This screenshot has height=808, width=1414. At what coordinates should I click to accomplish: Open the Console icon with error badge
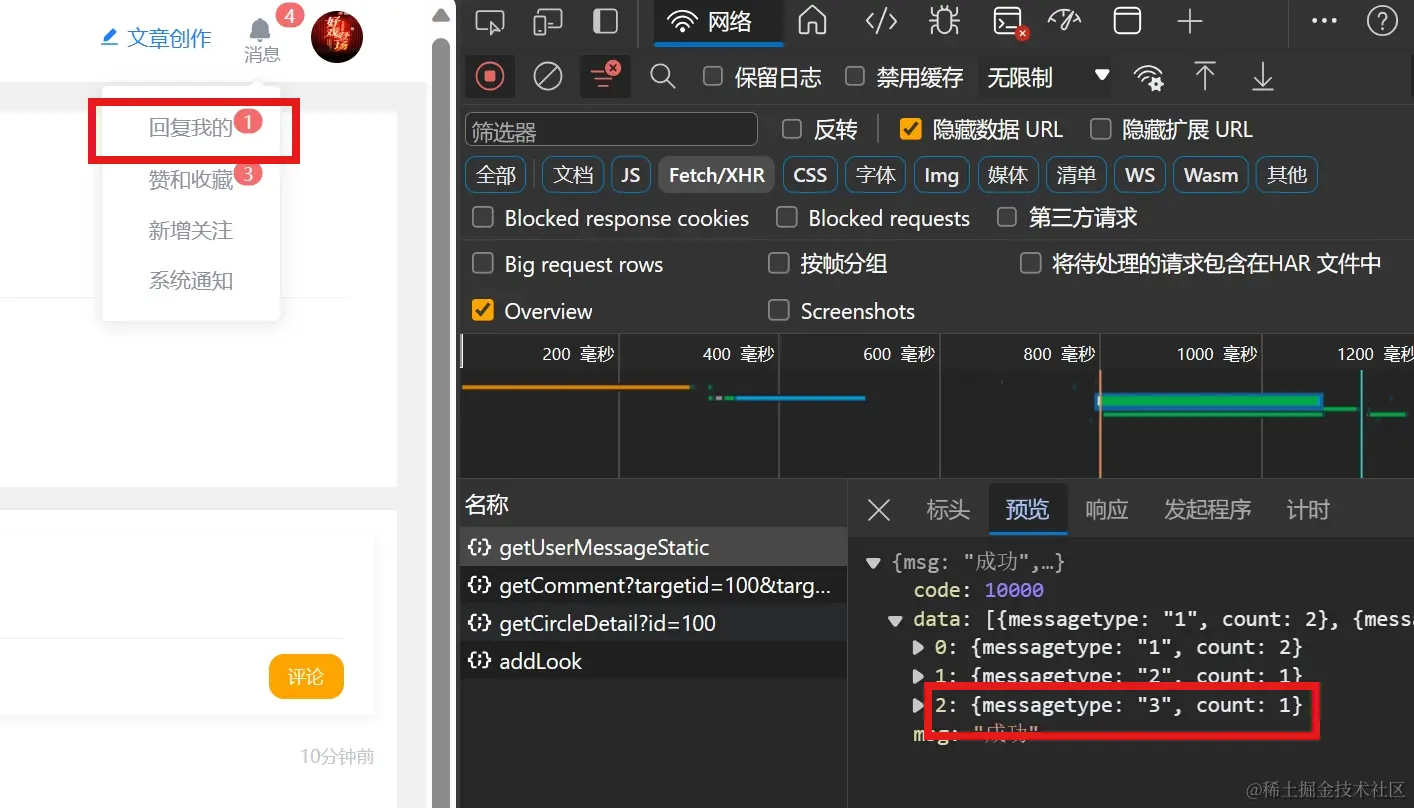pos(1008,21)
